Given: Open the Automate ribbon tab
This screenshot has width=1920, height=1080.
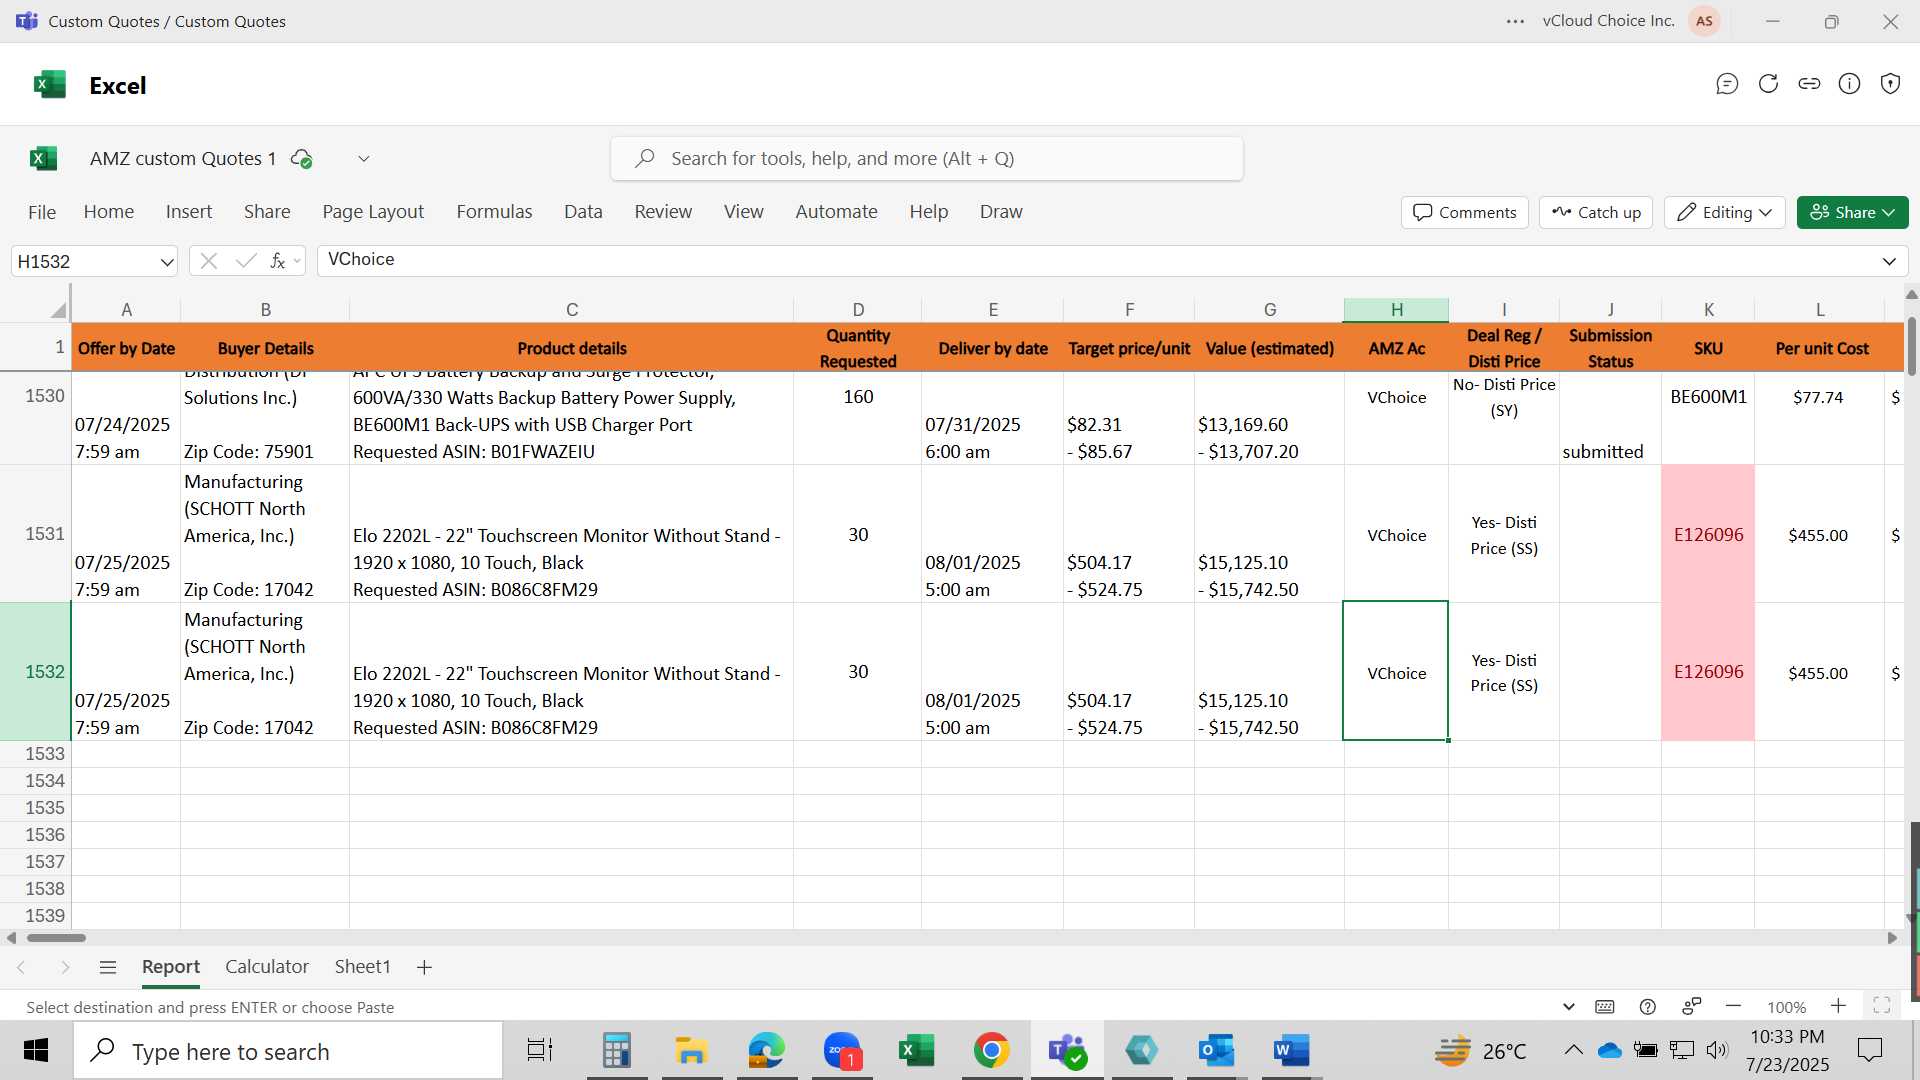Looking at the screenshot, I should (836, 212).
